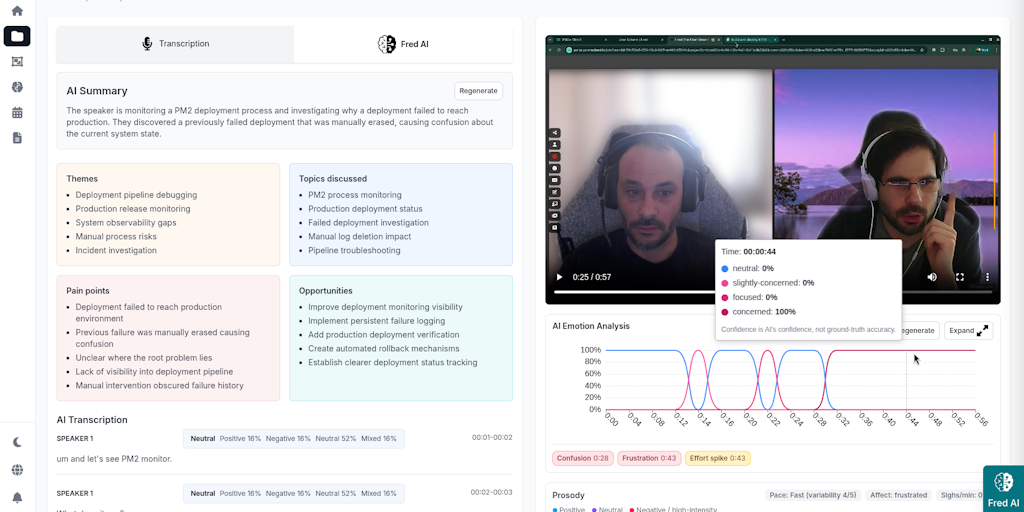Go to the Home icon in sidebar
The height and width of the screenshot is (512, 1024).
[17, 10]
